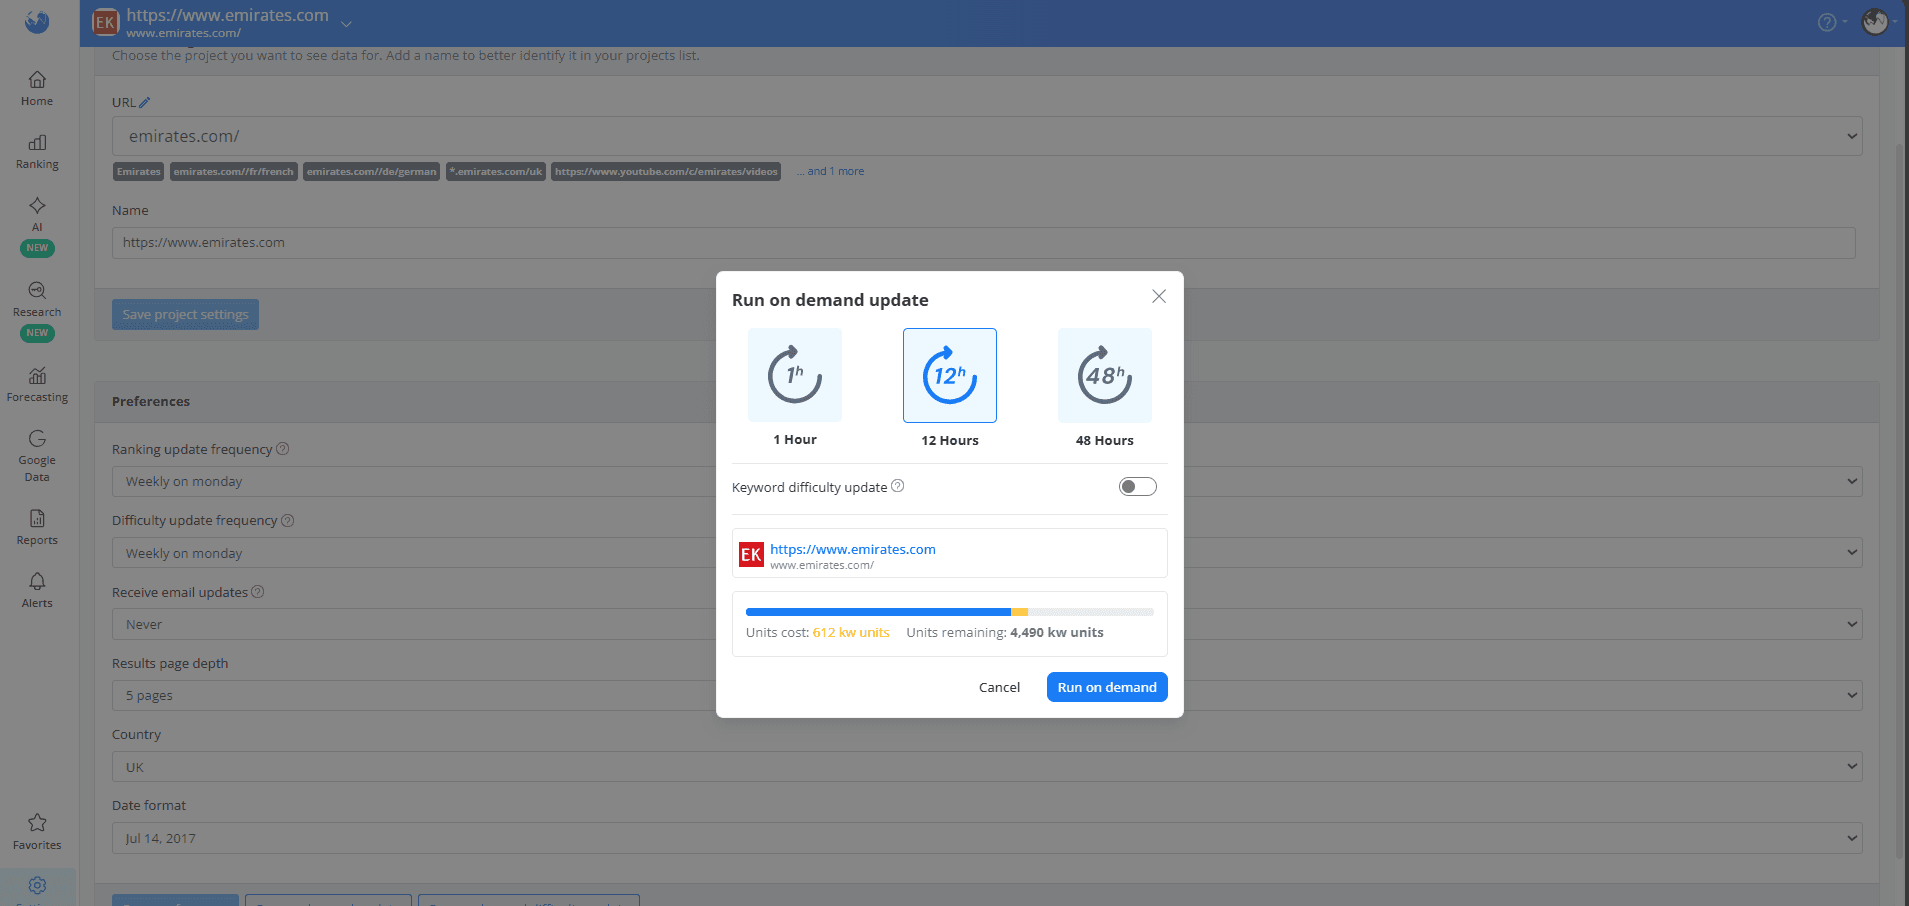Screen dimensions: 1909x906
Task: Click the project Name input field
Action: click(984, 243)
